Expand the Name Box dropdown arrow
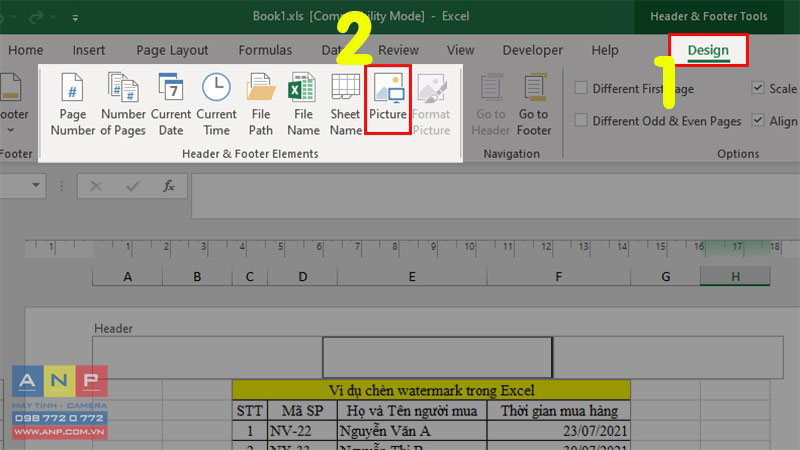Viewport: 800px width, 450px height. pos(36,185)
